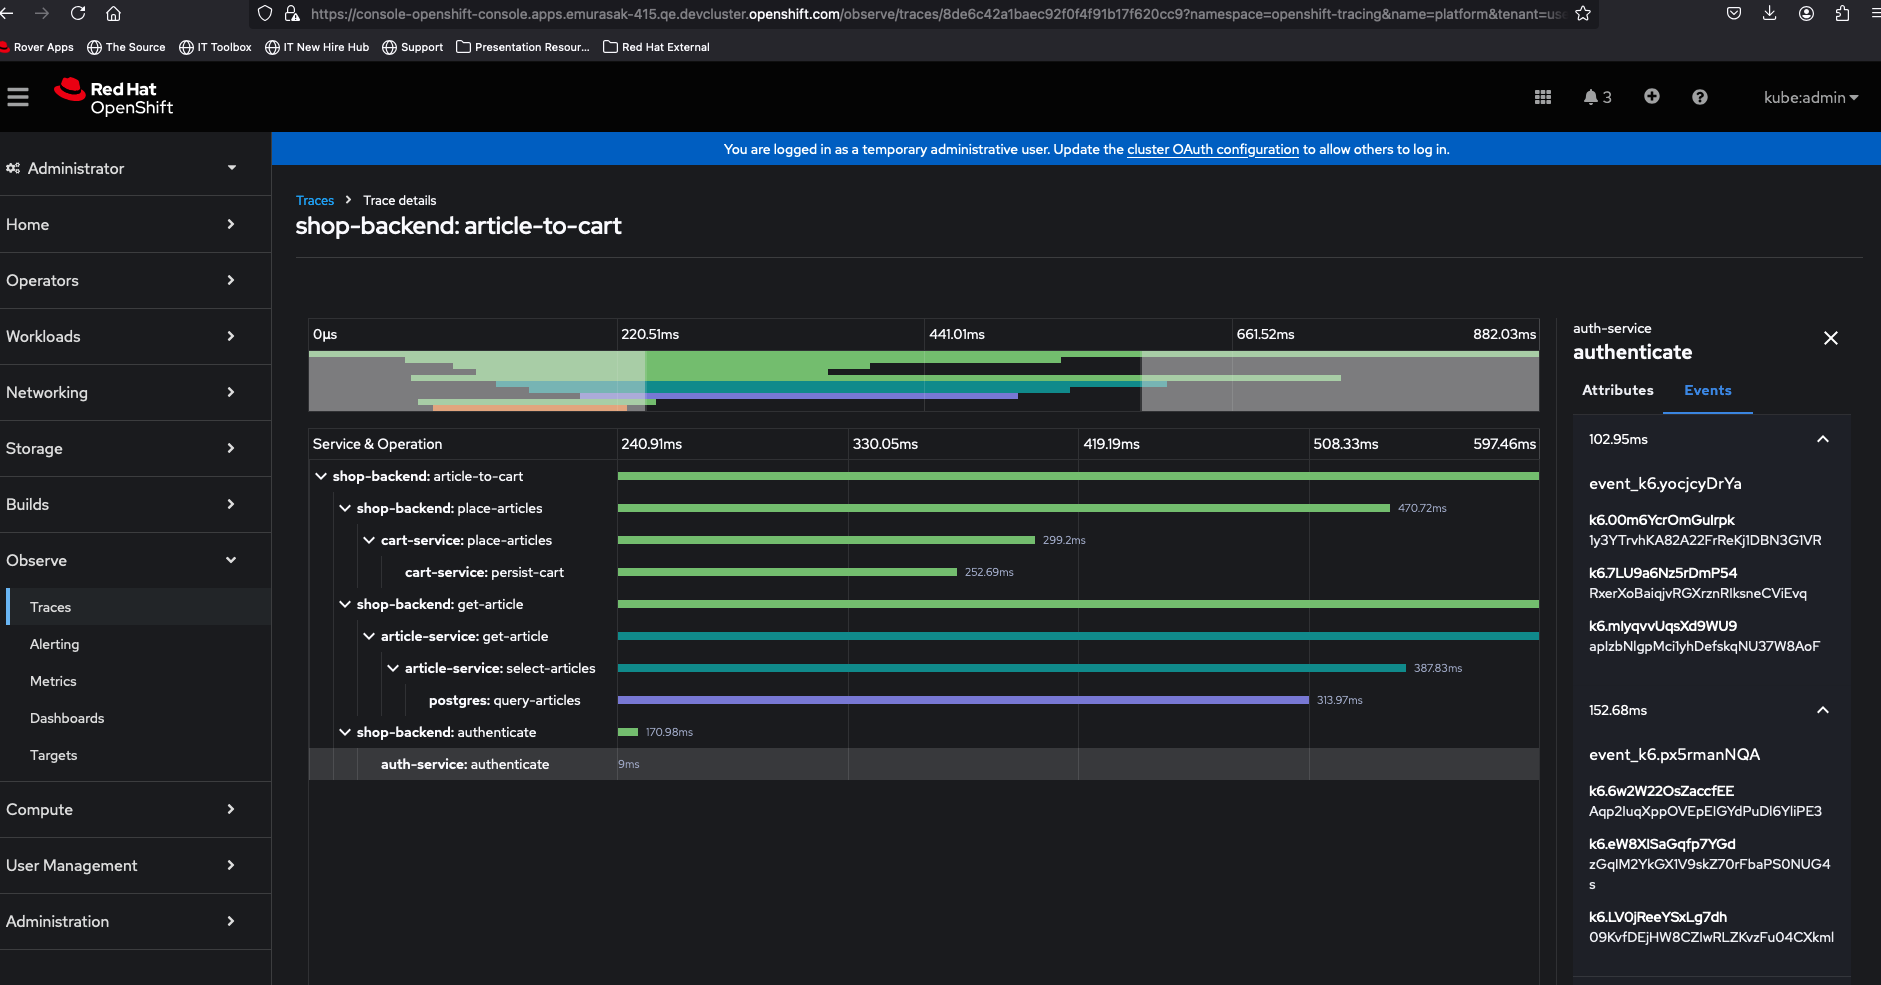
Task: Open The Source bookmark
Action: (126, 47)
